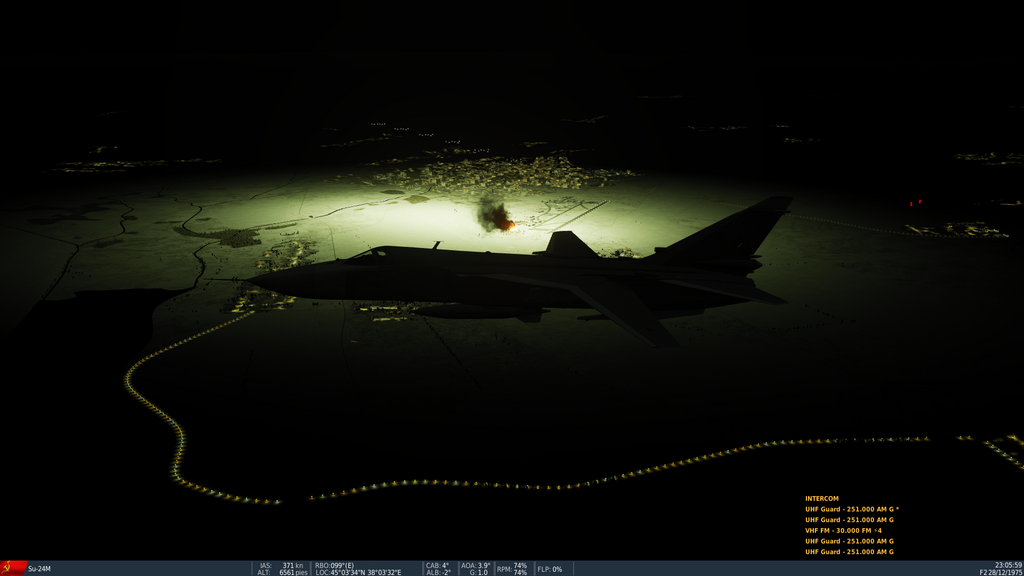The image size is (1024, 576).
Task: Select the VHF FM - 30.000 FM radio entry
Action: (x=843, y=530)
